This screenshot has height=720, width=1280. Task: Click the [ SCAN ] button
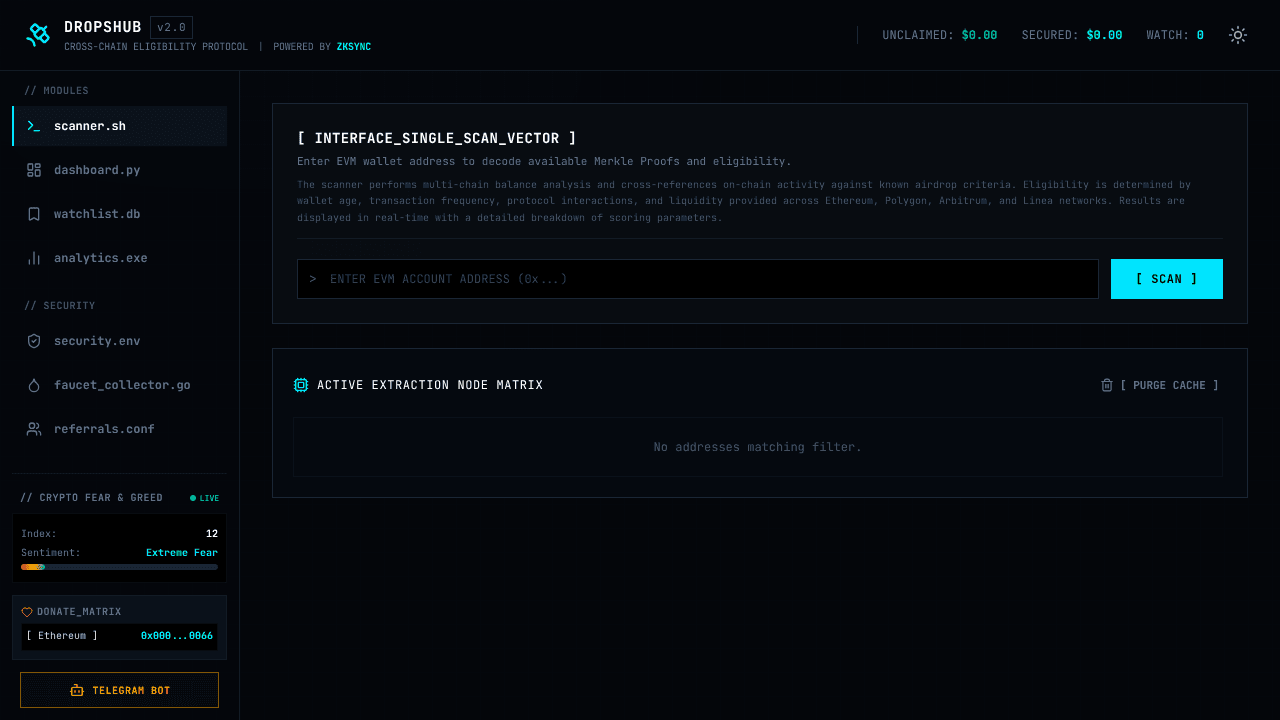point(1167,279)
